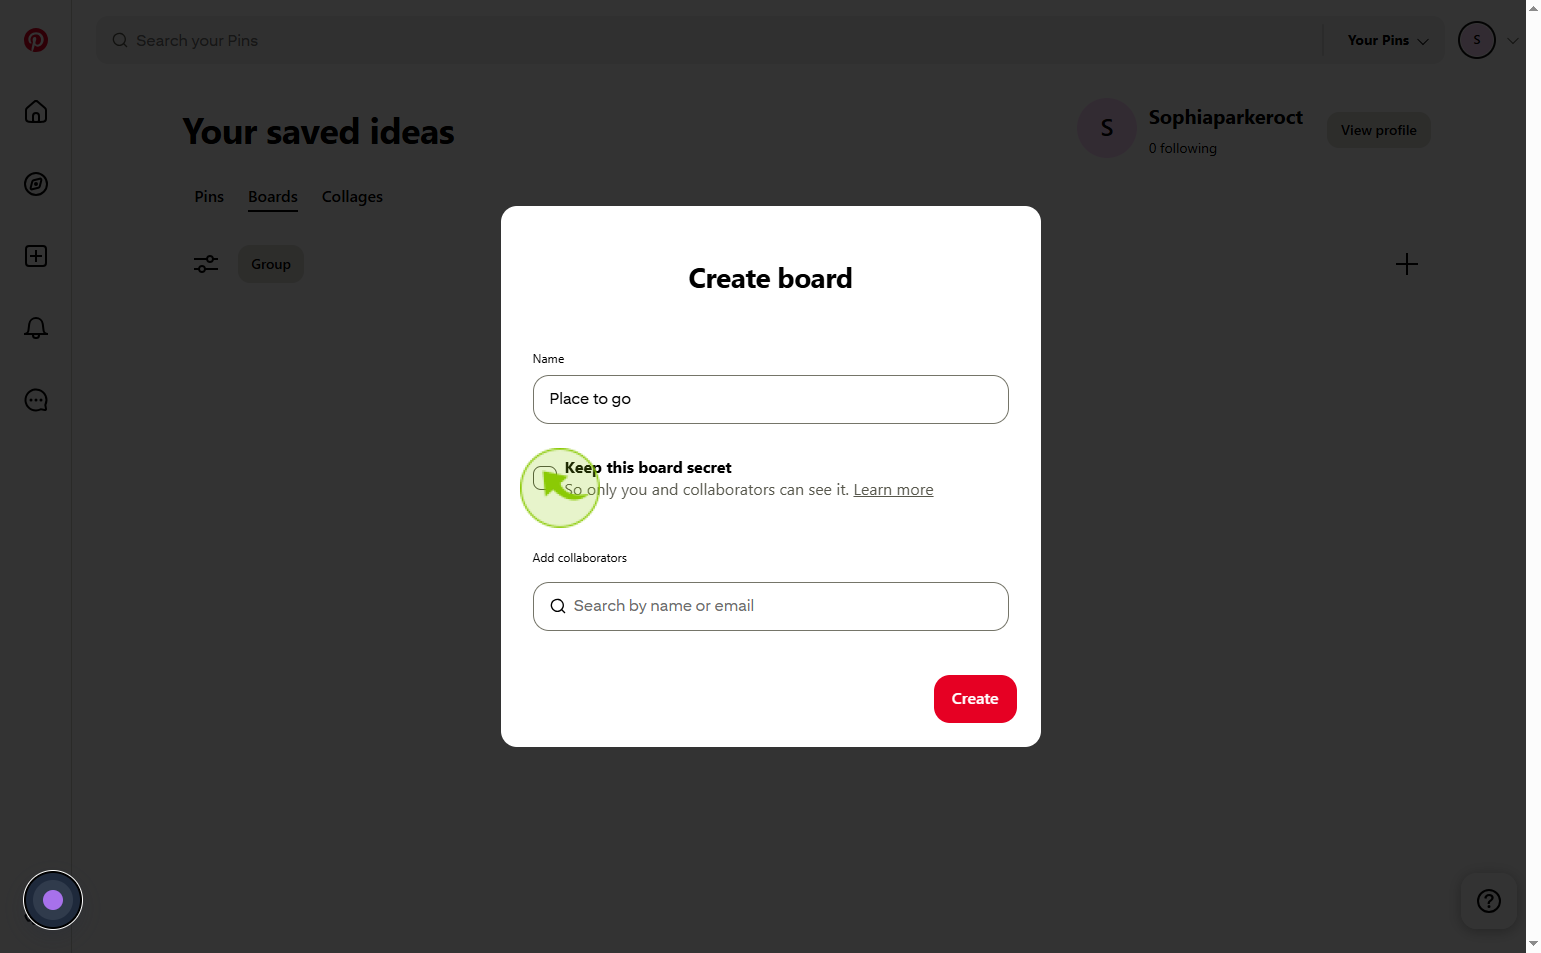This screenshot has width=1541, height=953.
Task: Open the Learn more link
Action: pos(893,490)
